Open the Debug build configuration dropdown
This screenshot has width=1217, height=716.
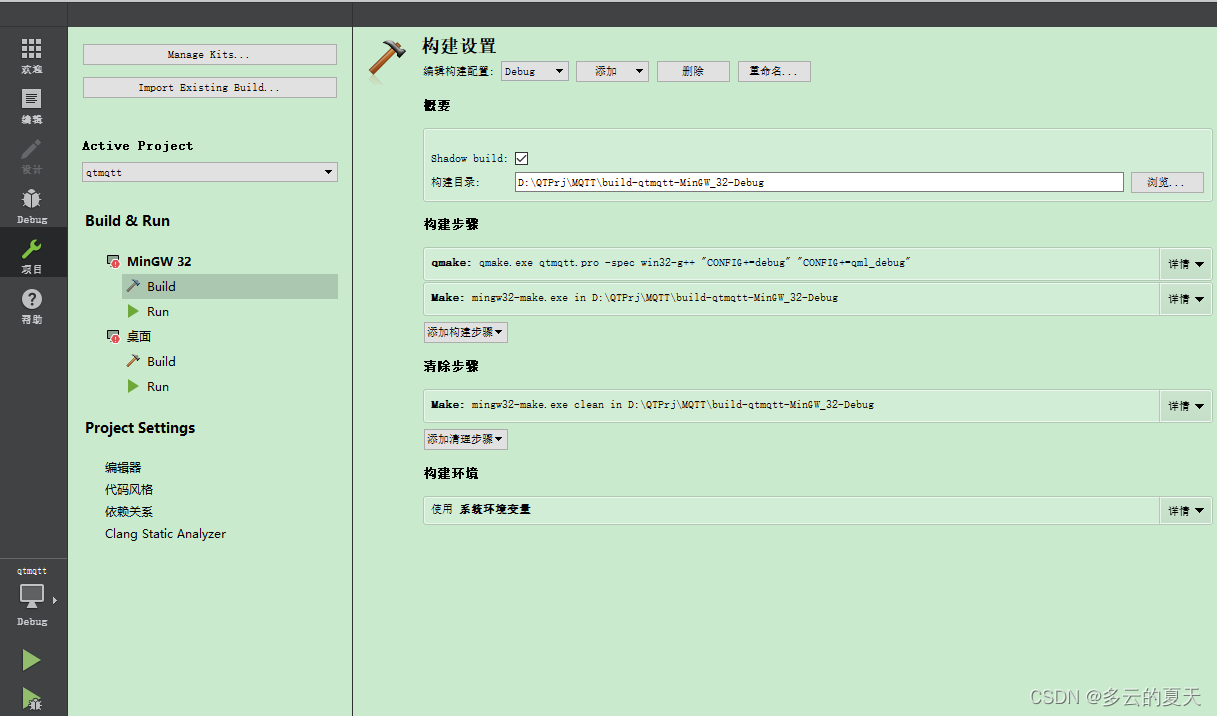click(x=535, y=71)
